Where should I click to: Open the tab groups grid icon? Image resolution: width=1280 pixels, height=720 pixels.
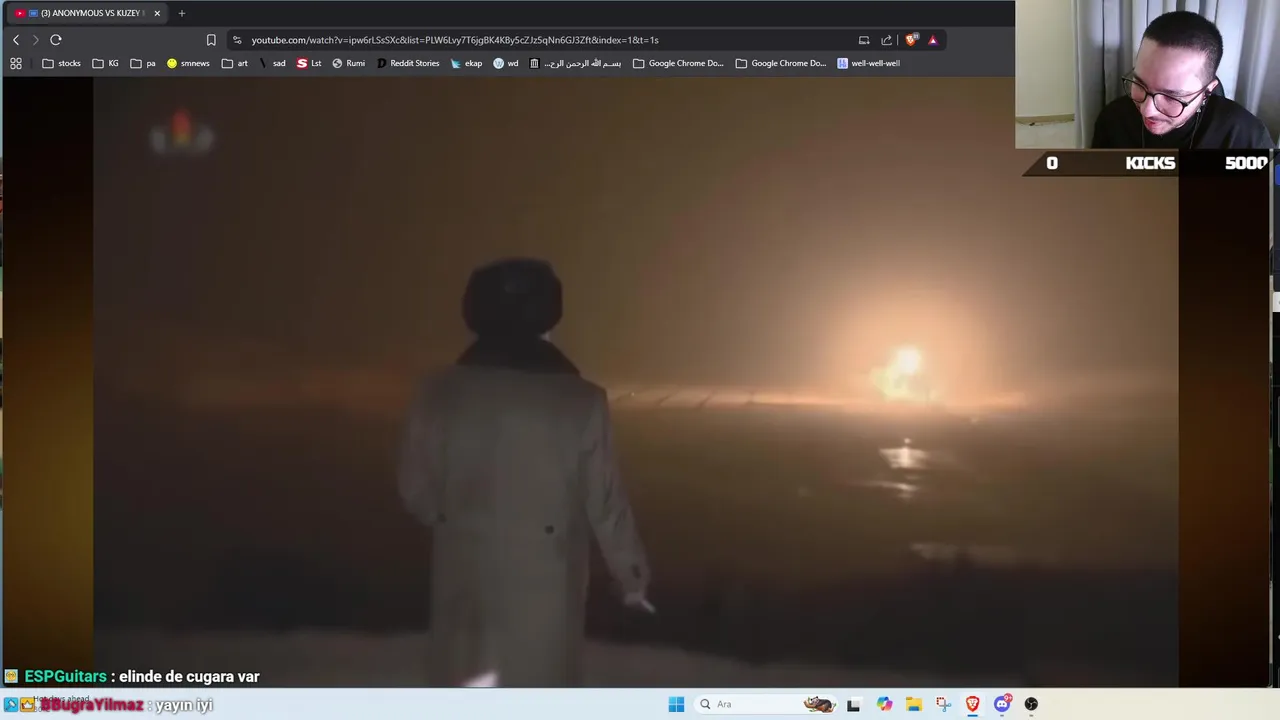click(16, 63)
